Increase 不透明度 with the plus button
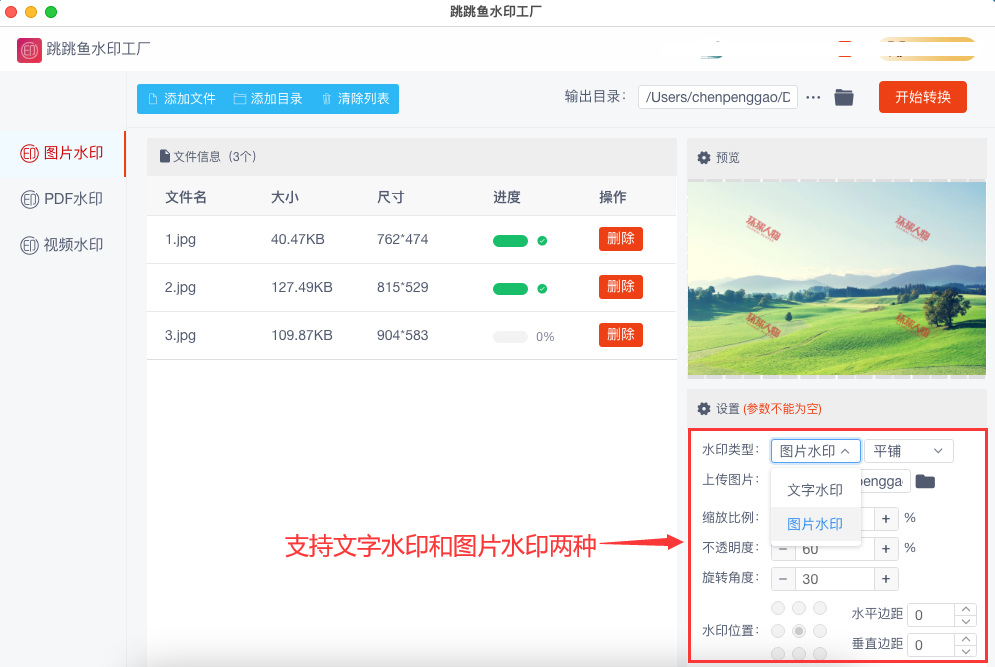This screenshot has width=995, height=667. point(885,548)
